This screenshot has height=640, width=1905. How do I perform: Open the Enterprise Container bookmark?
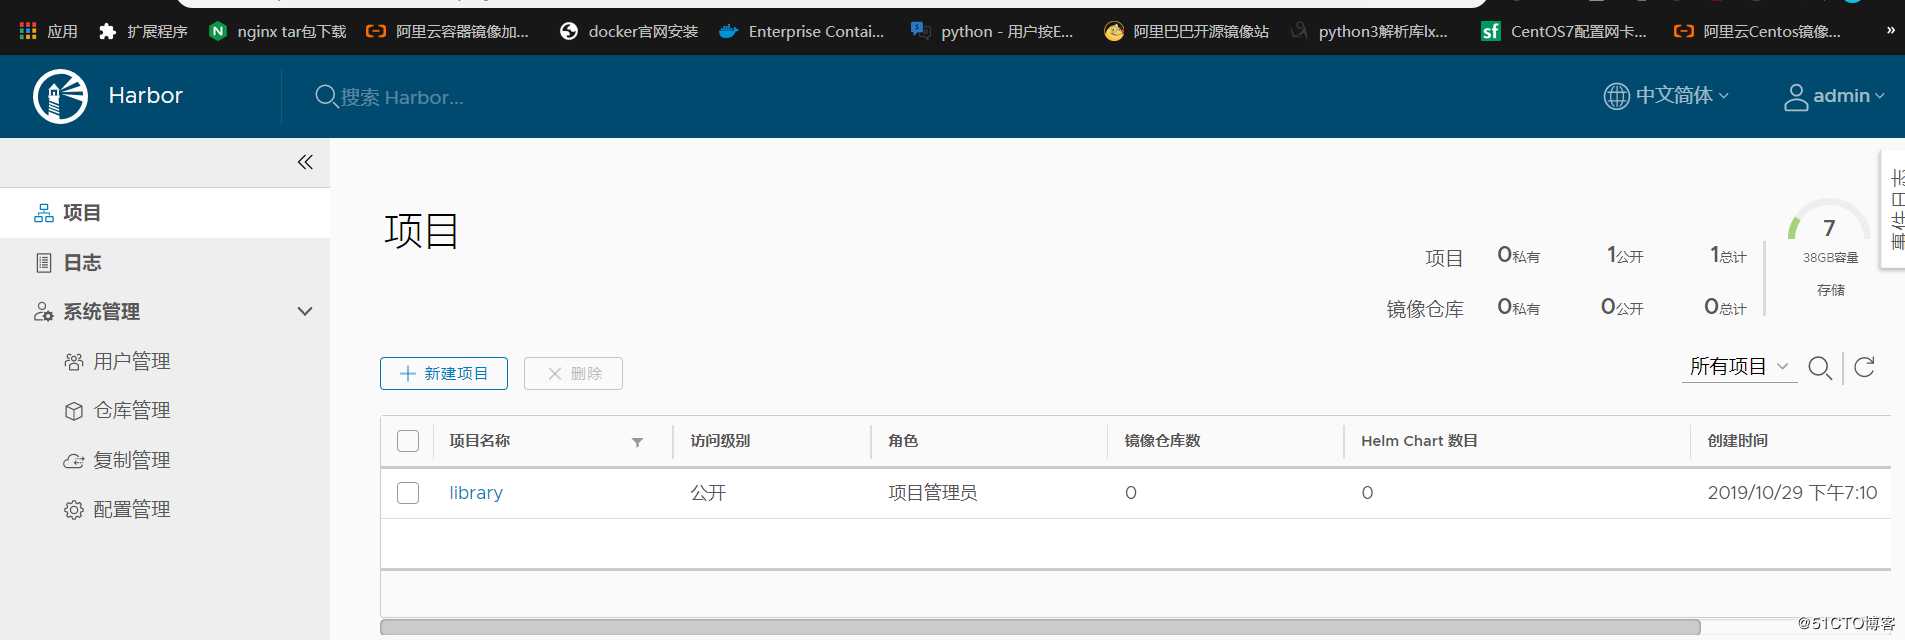(802, 31)
